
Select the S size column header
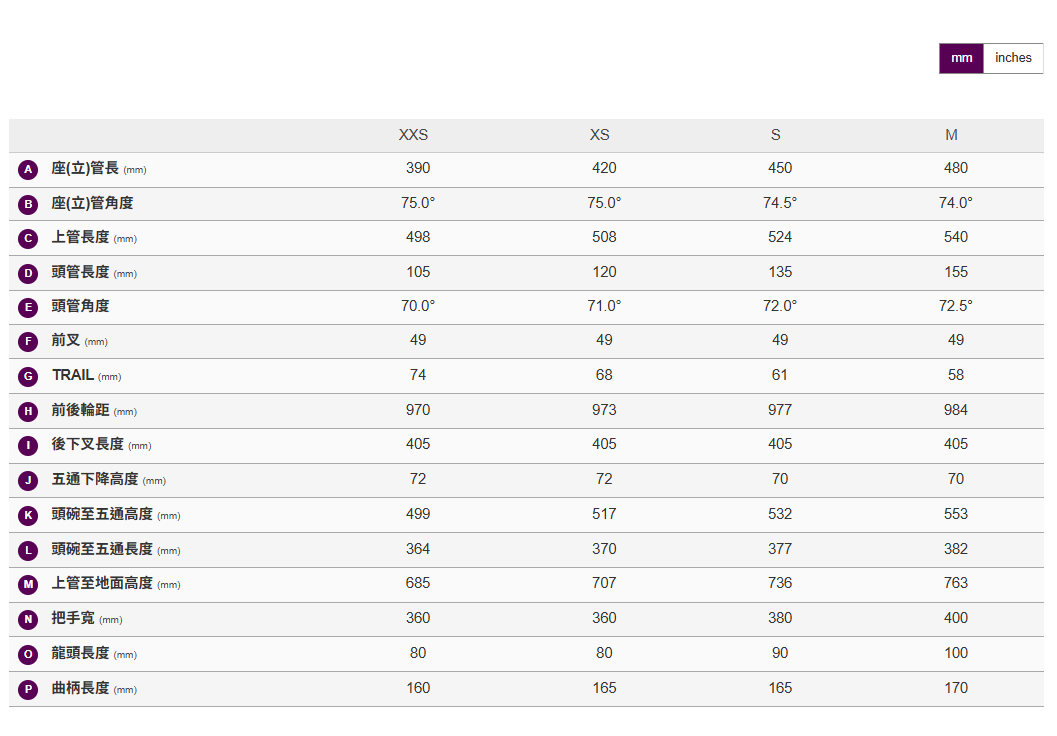[775, 135]
